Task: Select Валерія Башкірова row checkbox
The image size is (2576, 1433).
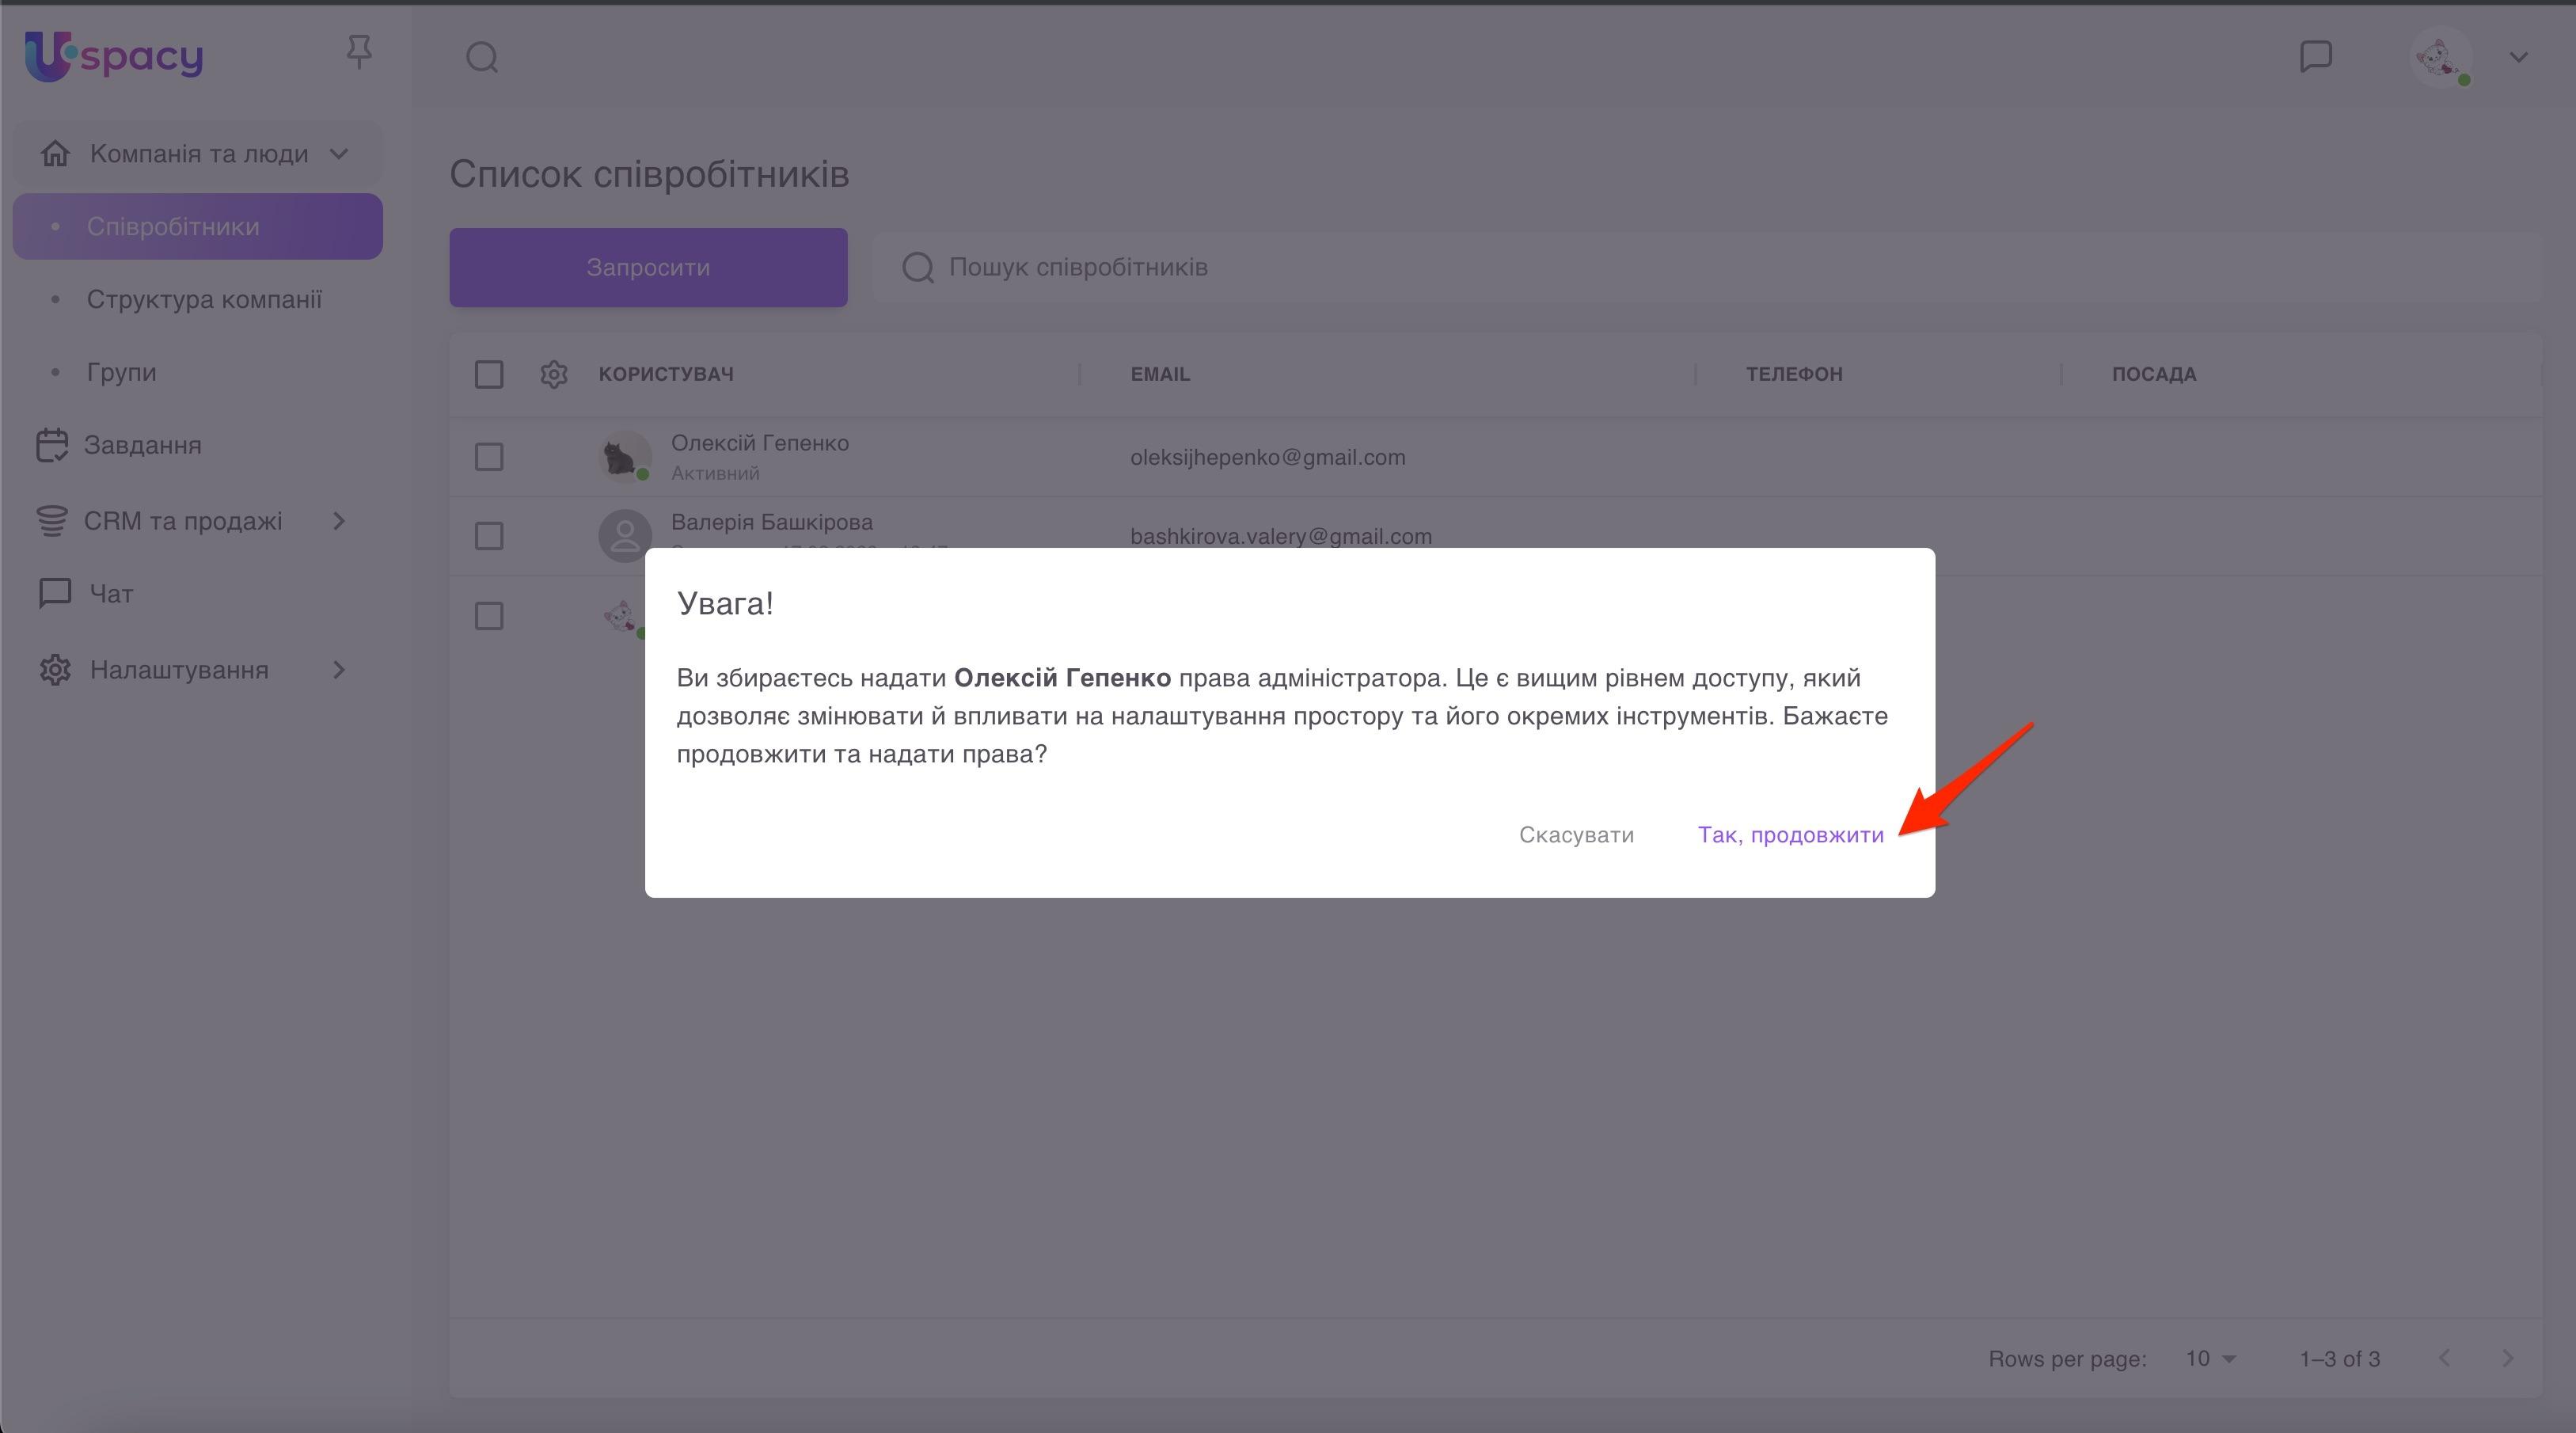Action: pos(489,536)
